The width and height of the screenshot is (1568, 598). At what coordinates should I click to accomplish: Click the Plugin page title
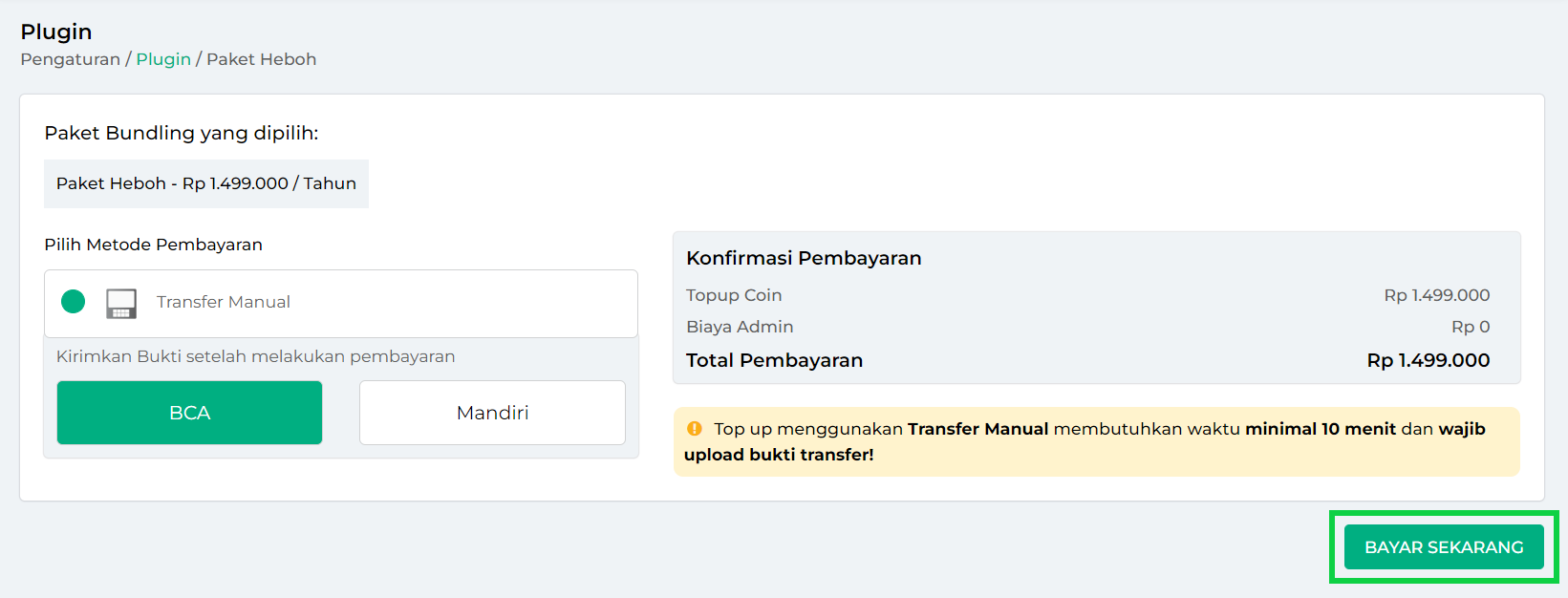pyautogui.click(x=55, y=31)
